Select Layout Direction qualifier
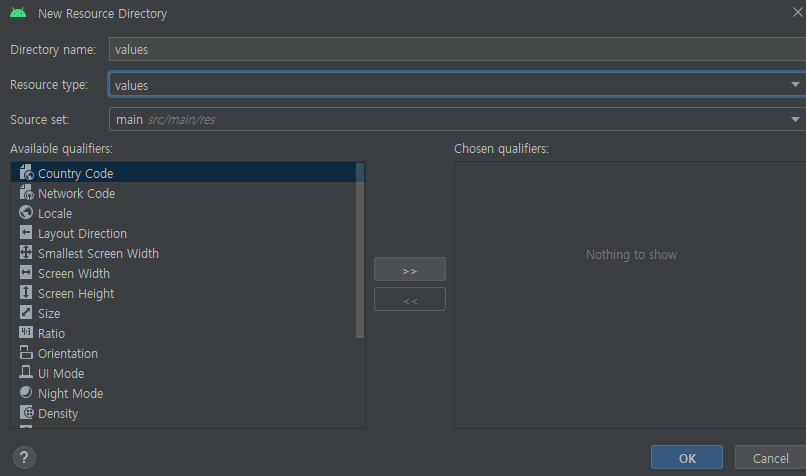This screenshot has height=476, width=806. pyautogui.click(x=184, y=233)
